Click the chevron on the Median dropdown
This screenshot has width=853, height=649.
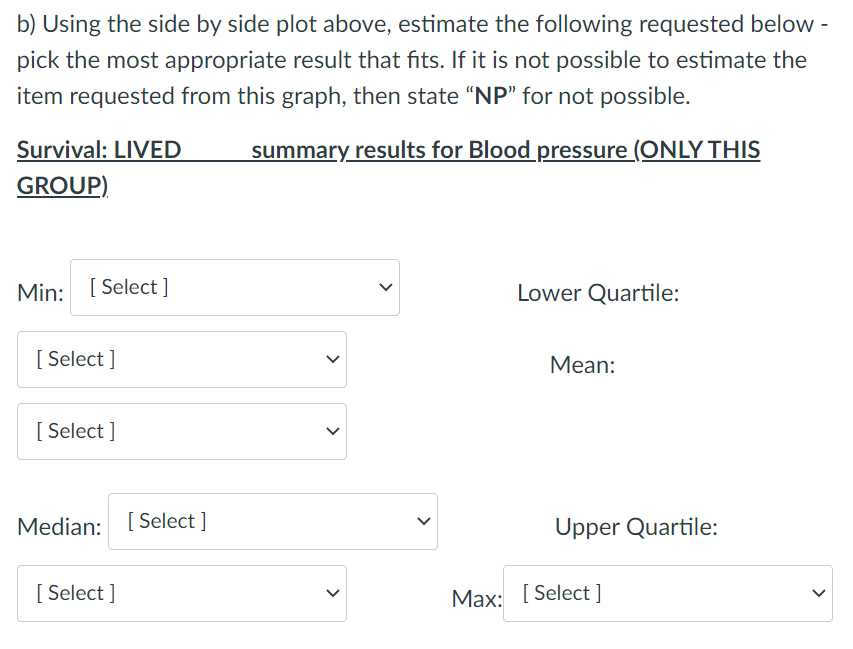422,521
